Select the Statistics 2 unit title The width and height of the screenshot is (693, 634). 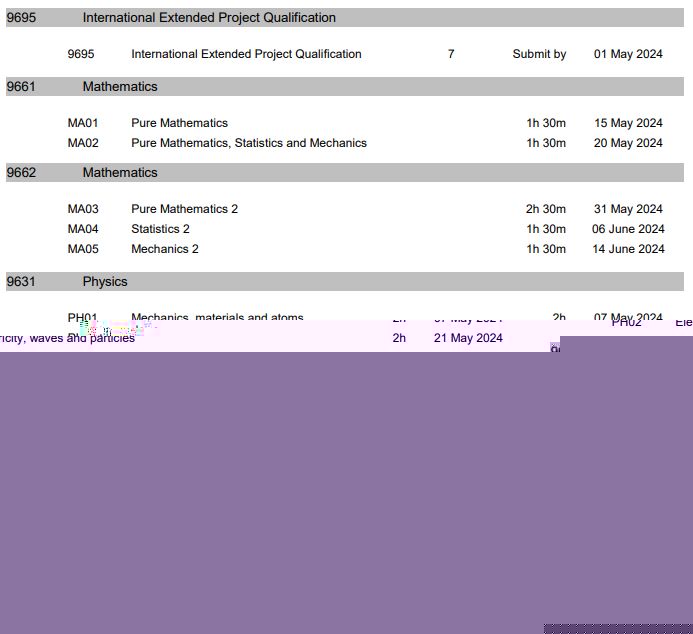point(160,229)
